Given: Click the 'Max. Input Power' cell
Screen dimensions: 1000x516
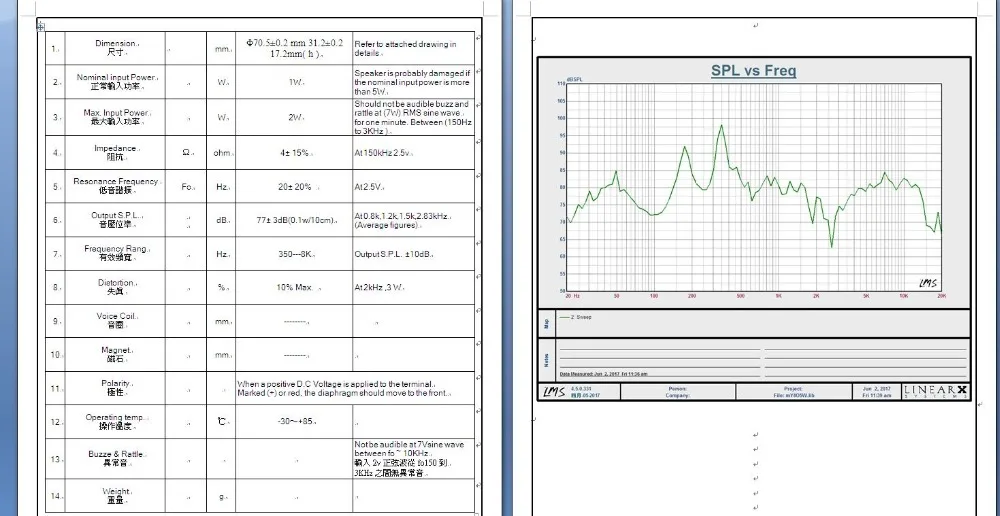Looking at the screenshot, I should 115,117.
